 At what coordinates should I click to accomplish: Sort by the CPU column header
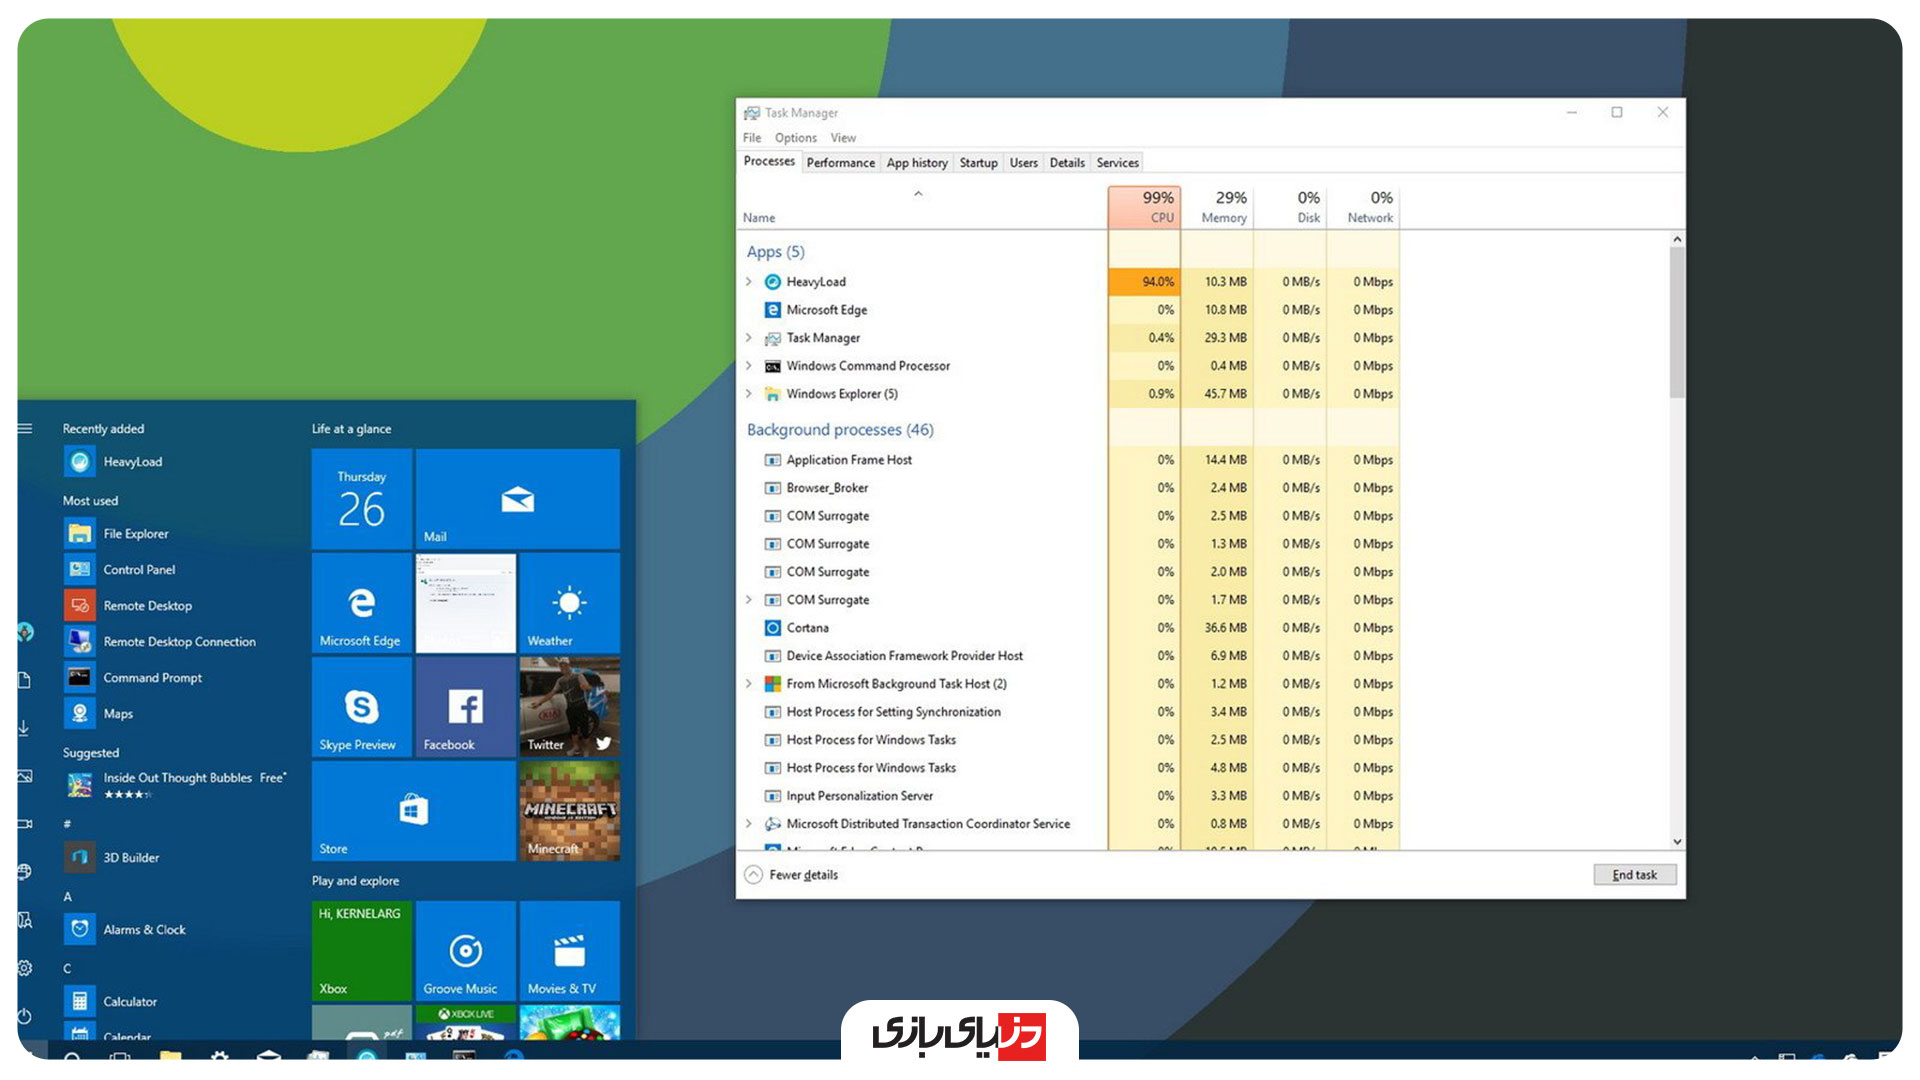1145,207
